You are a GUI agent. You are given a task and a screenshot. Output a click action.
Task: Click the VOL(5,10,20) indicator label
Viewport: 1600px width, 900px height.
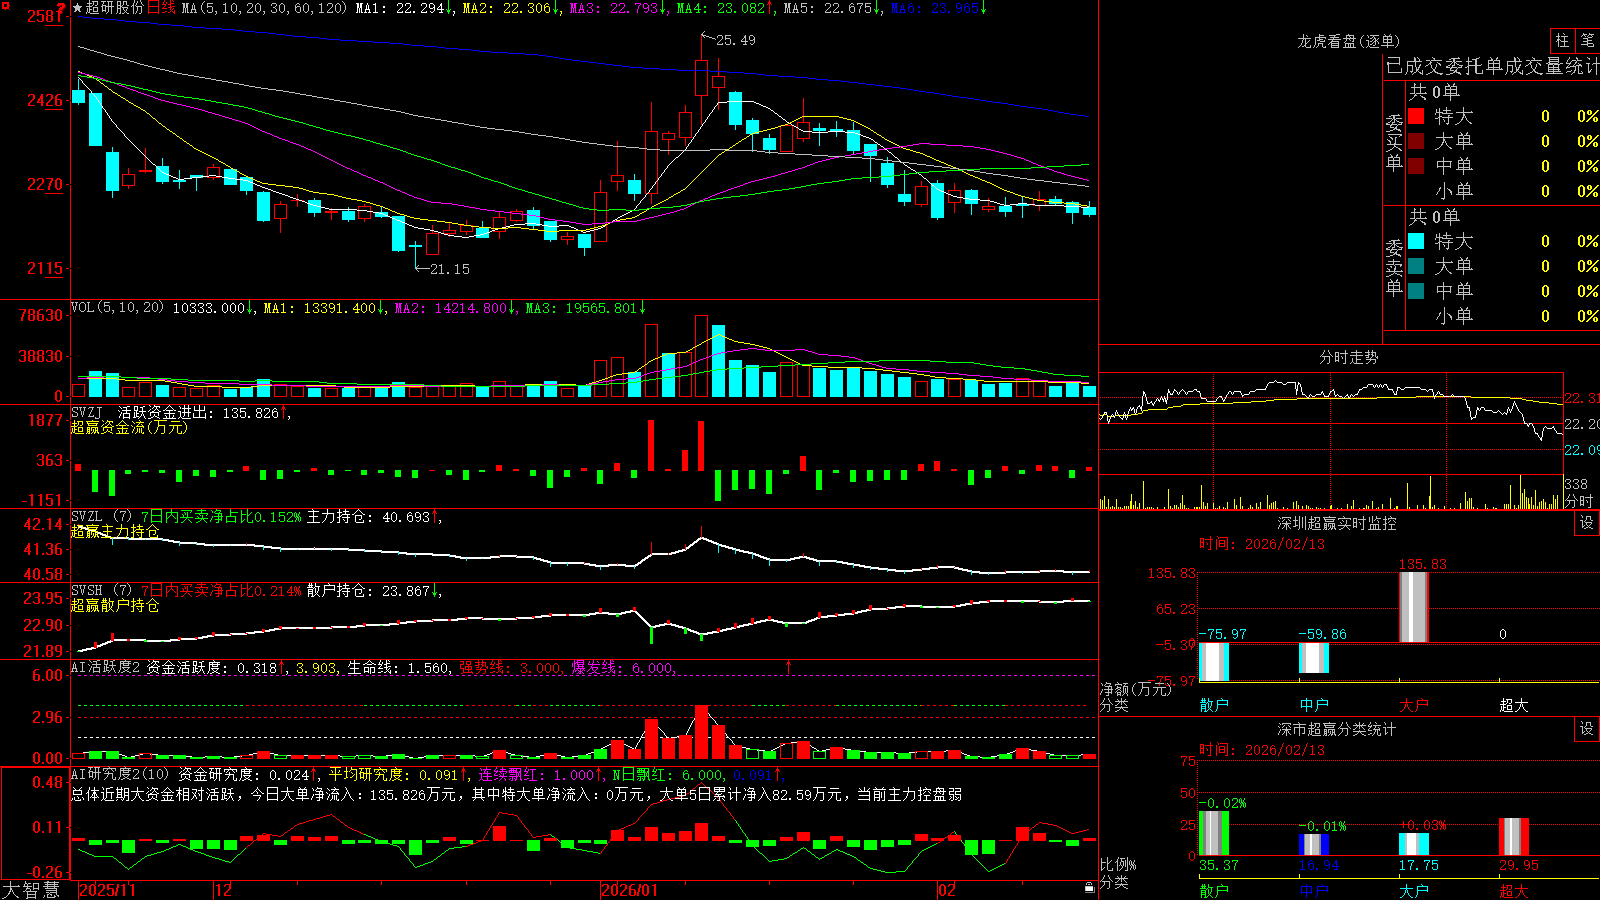coord(117,308)
